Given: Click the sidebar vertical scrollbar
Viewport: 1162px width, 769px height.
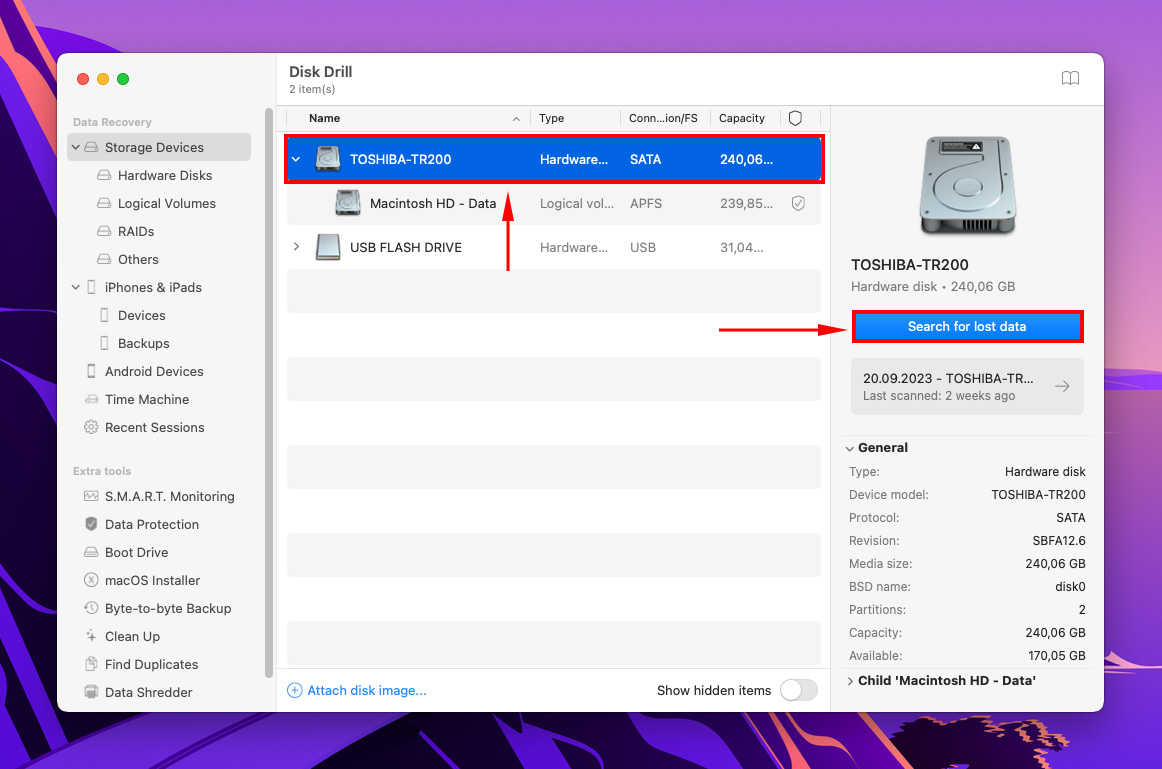Looking at the screenshot, I should [268, 393].
